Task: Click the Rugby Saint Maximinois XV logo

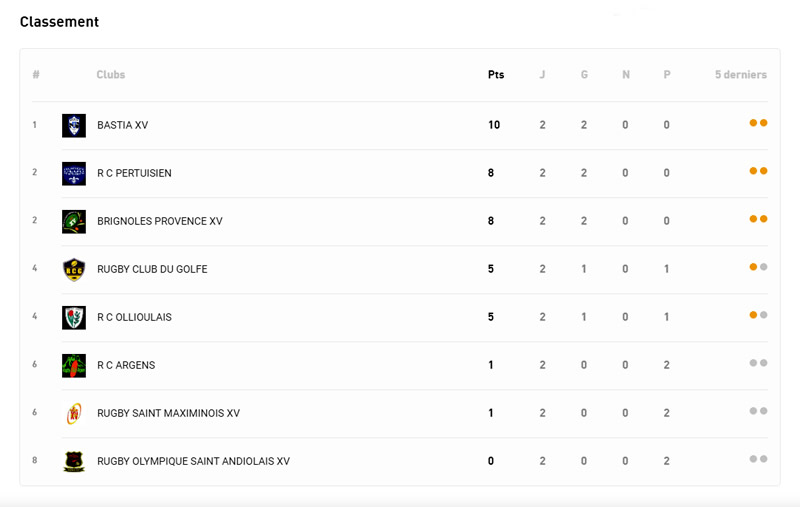Action: click(x=74, y=414)
